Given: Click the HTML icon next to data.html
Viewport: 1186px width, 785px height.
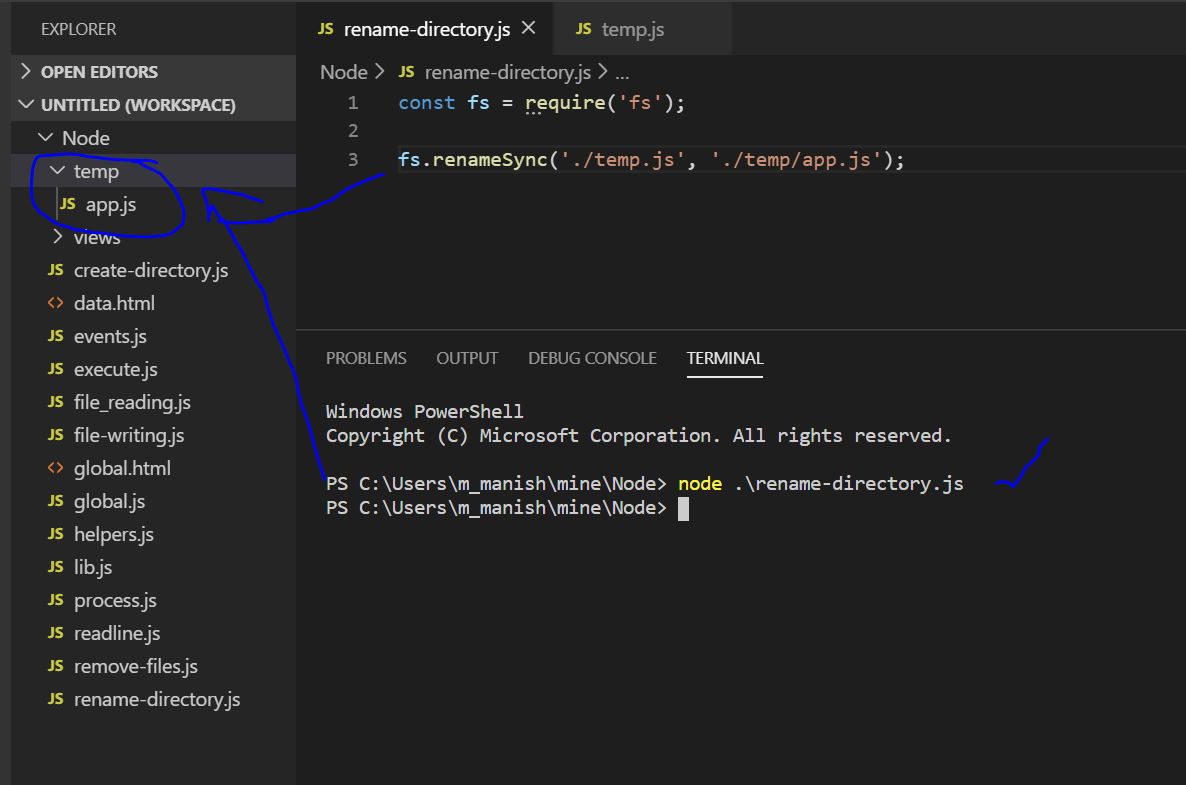Looking at the screenshot, I should point(57,303).
